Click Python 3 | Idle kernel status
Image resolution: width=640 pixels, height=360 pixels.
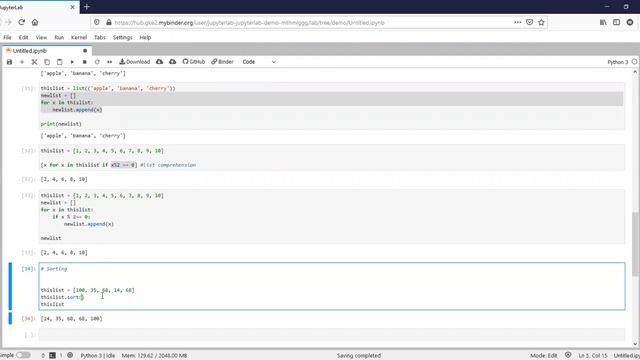pyautogui.click(x=98, y=356)
